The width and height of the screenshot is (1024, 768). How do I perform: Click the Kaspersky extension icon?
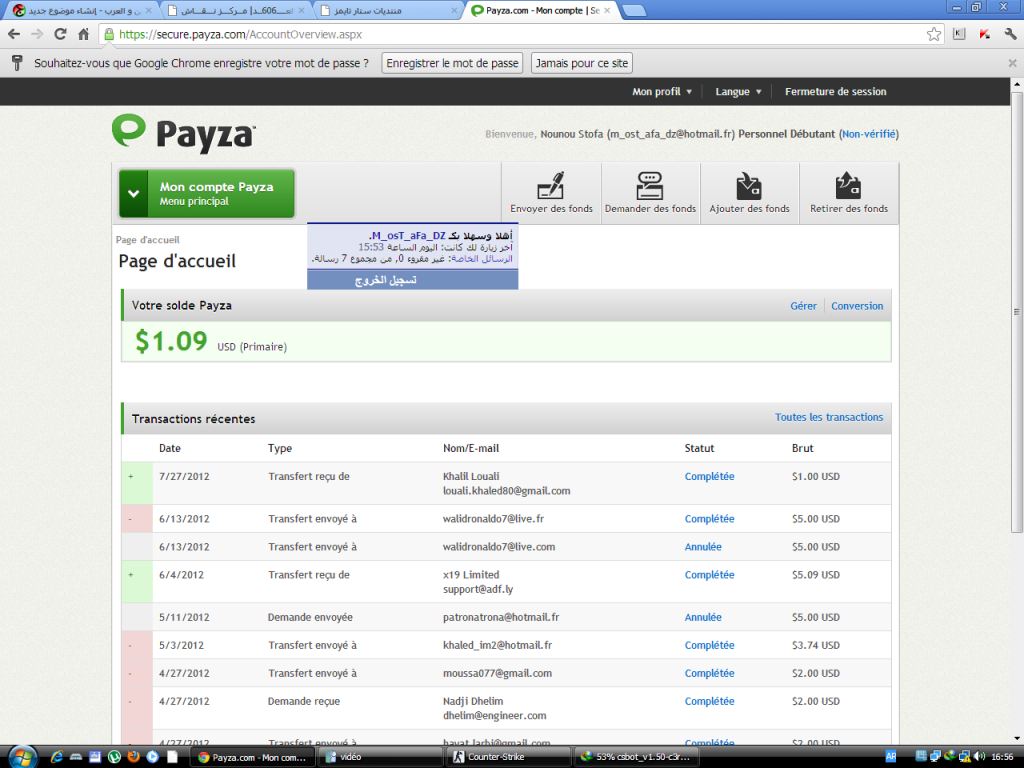(985, 35)
